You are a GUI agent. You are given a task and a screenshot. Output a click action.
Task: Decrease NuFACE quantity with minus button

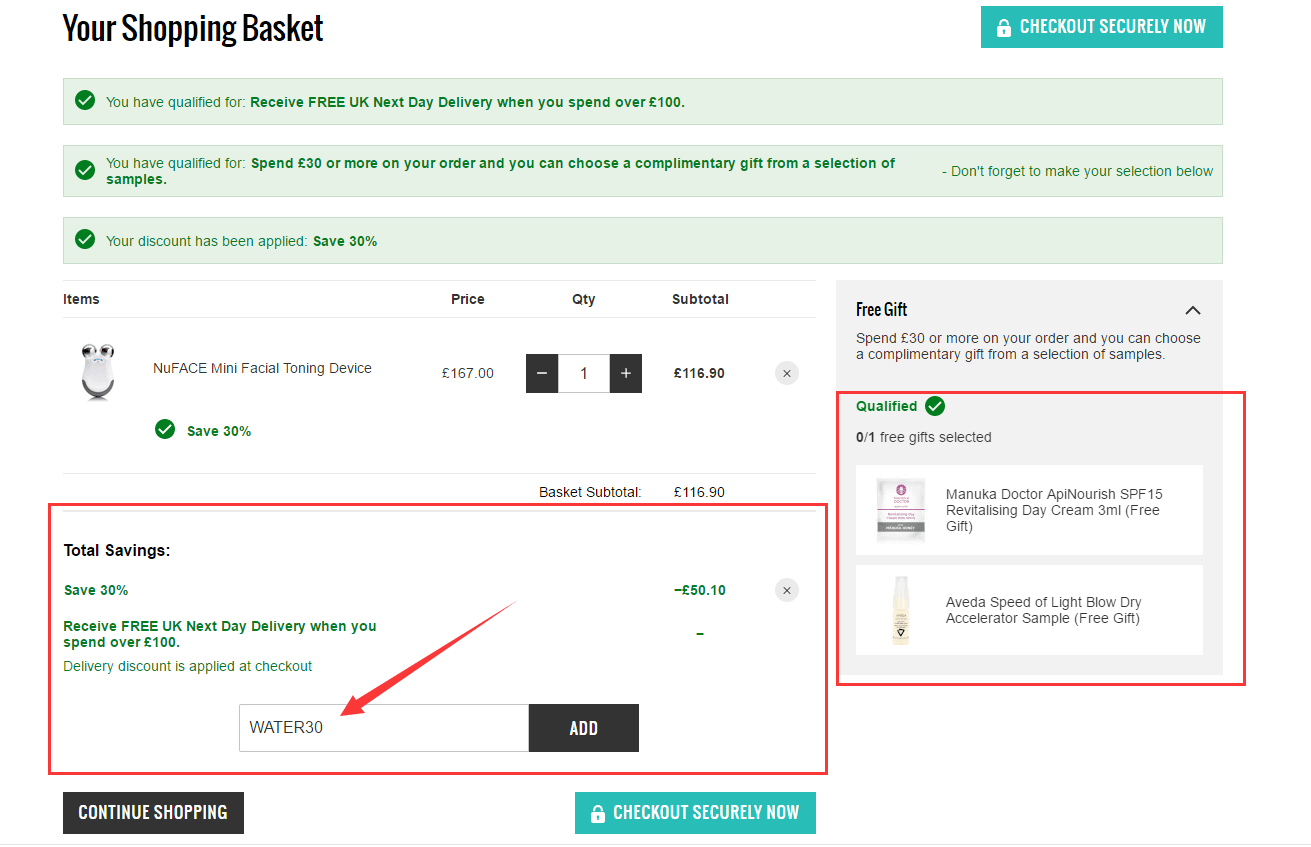[542, 373]
